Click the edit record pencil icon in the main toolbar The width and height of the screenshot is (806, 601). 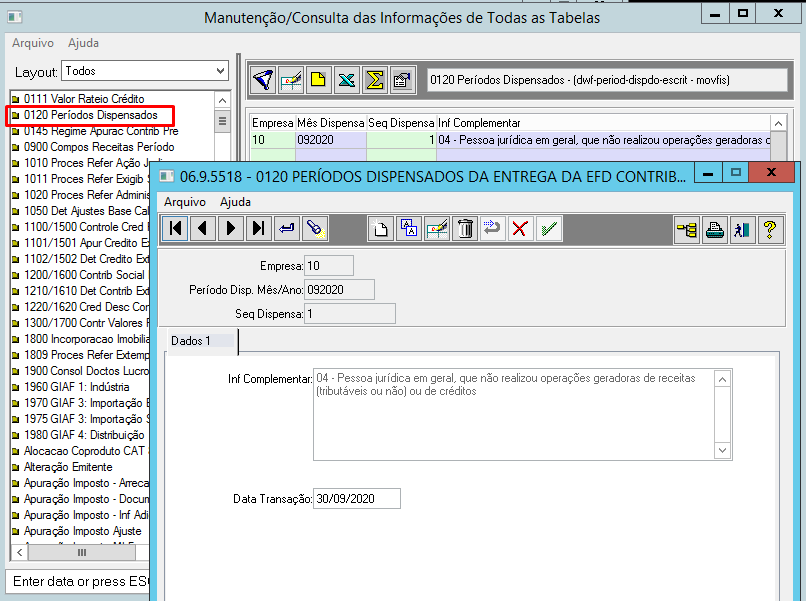click(291, 80)
